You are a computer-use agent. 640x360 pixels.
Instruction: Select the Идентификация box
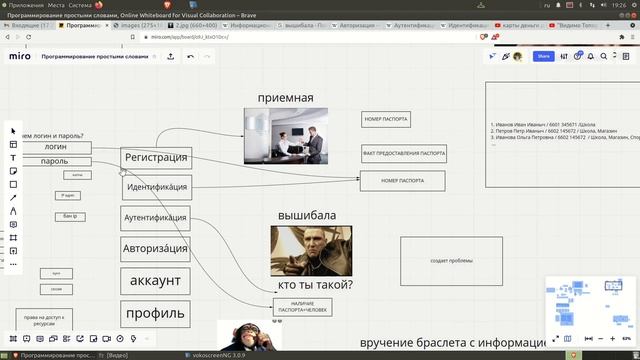click(x=157, y=187)
